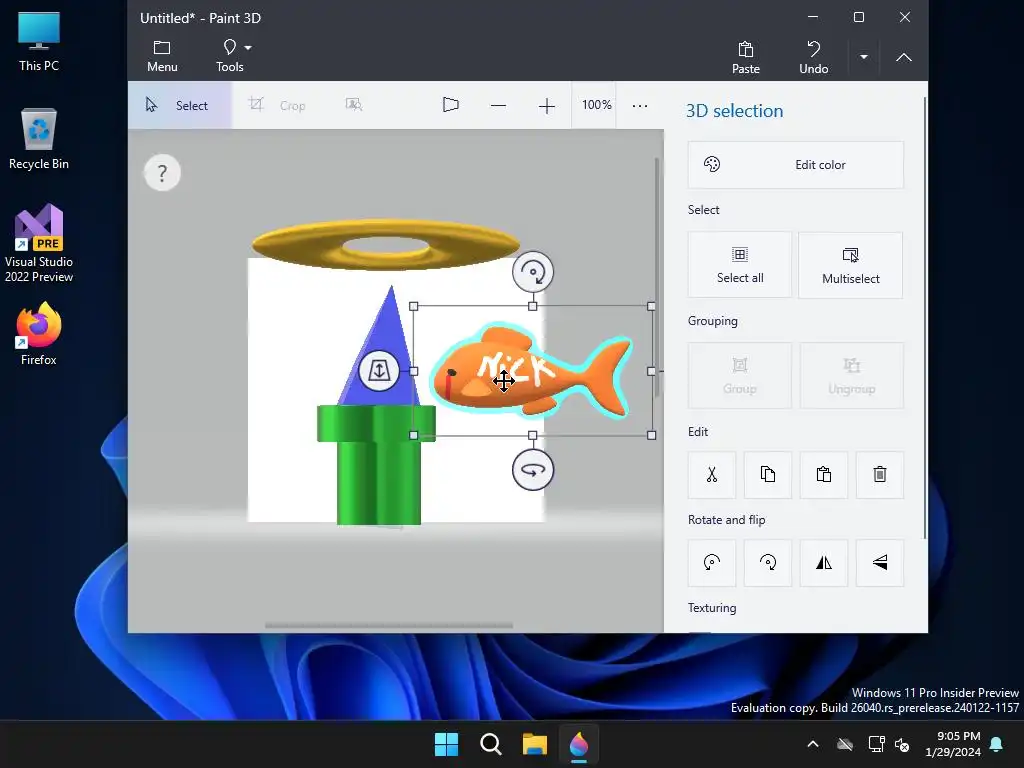Open the Recycle Bin desktop icon
The image size is (1024, 768).
point(39,140)
